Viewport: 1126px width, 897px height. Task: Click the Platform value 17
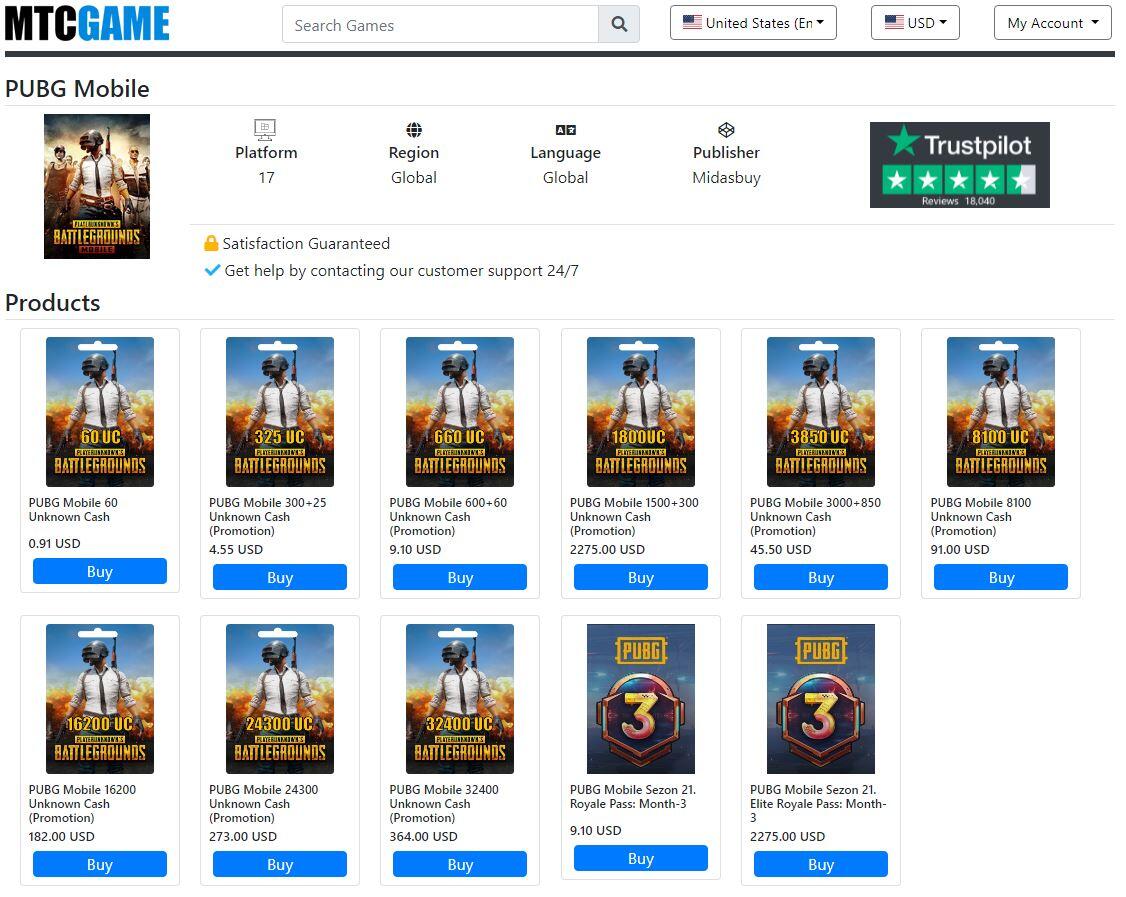pyautogui.click(x=266, y=177)
